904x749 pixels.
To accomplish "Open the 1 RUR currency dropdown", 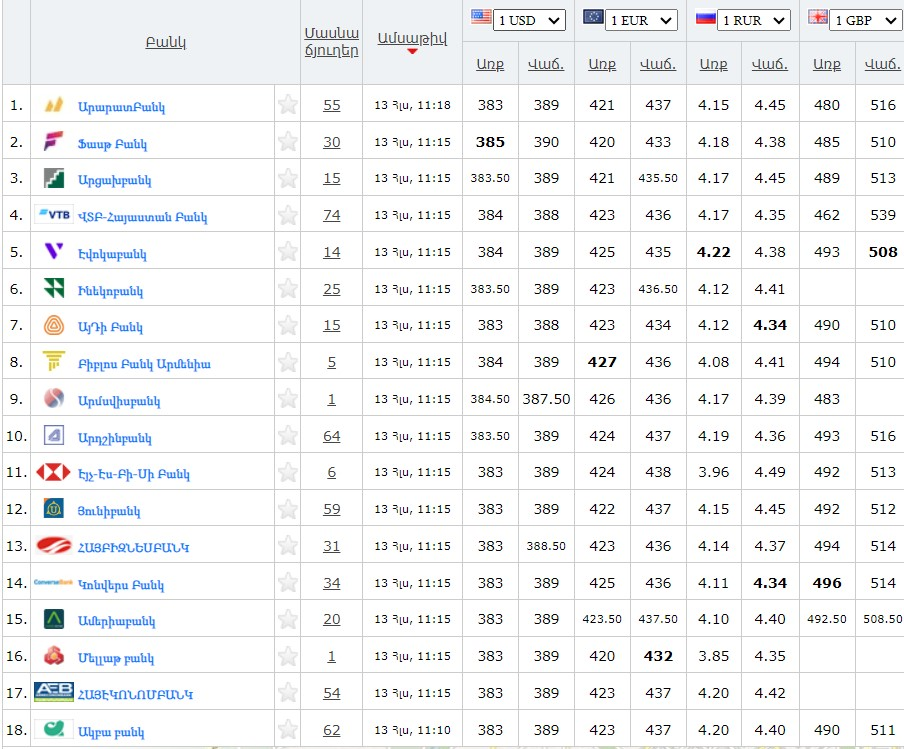I will (754, 20).
